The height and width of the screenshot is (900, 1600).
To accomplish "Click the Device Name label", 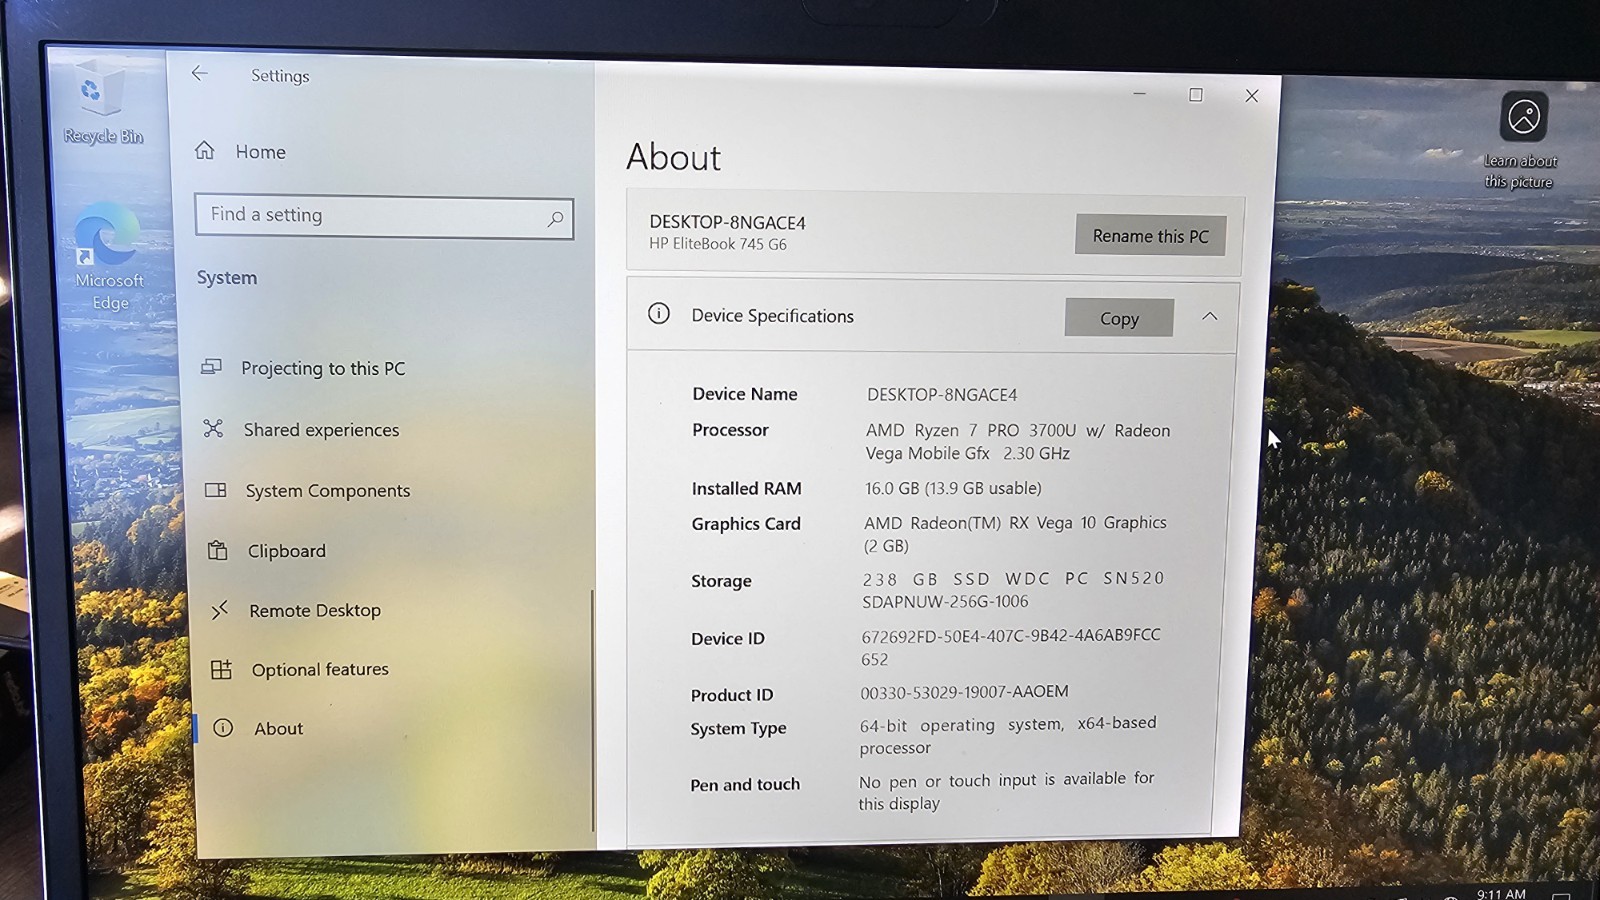I will (745, 394).
